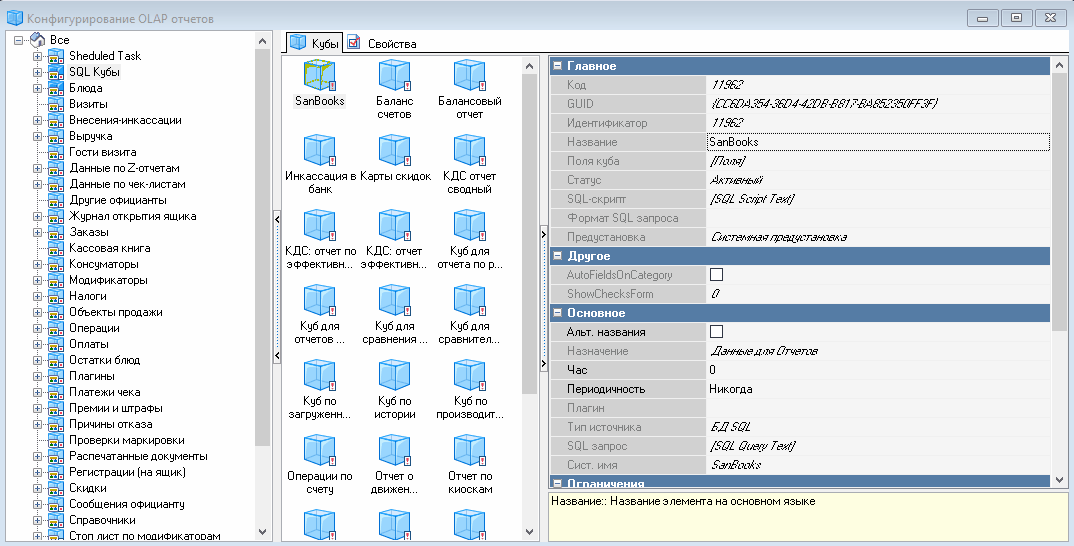Toggle the Альт. названия checkbox

coord(716,332)
